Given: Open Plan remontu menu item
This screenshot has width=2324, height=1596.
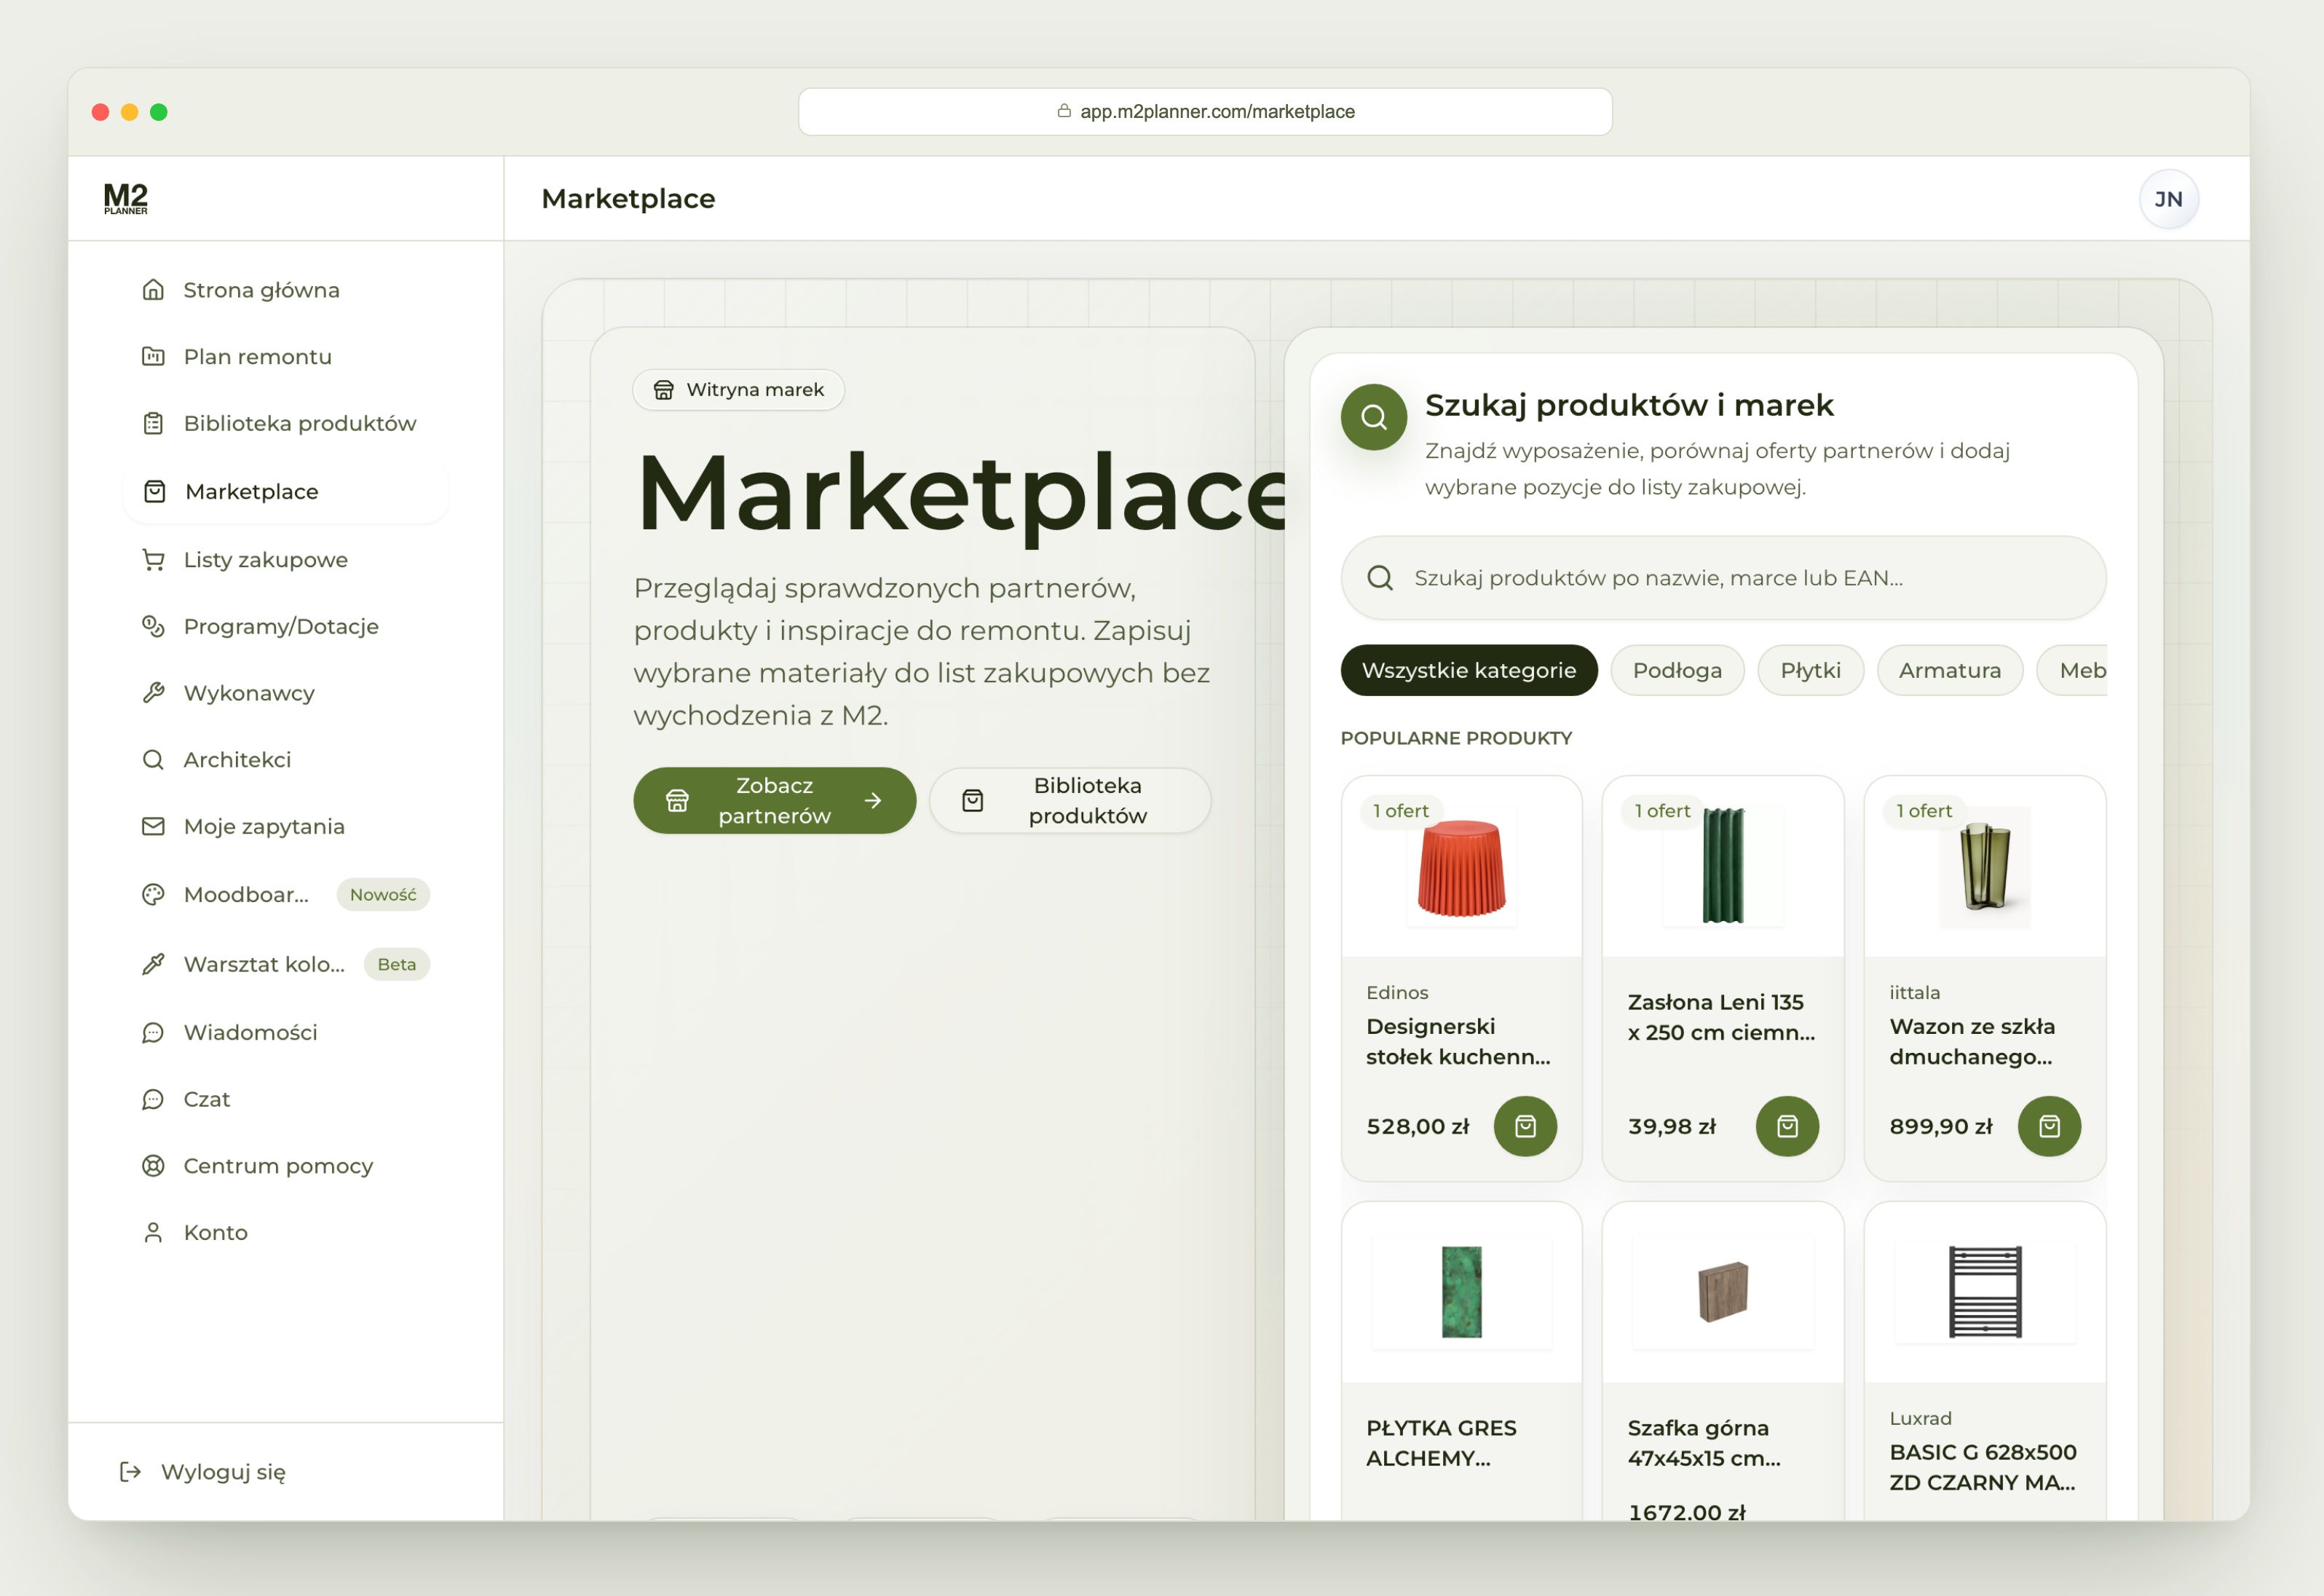Looking at the screenshot, I should tap(285, 356).
